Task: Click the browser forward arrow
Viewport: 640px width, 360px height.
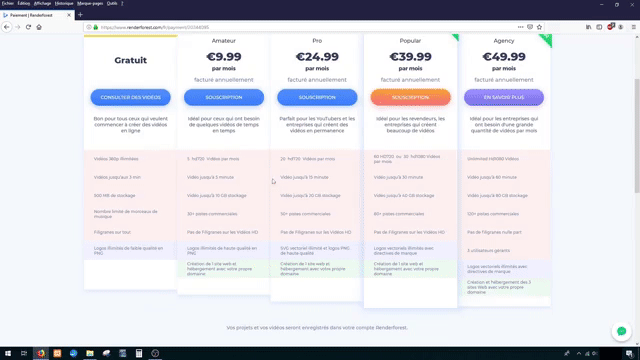Action: [x=18, y=27]
